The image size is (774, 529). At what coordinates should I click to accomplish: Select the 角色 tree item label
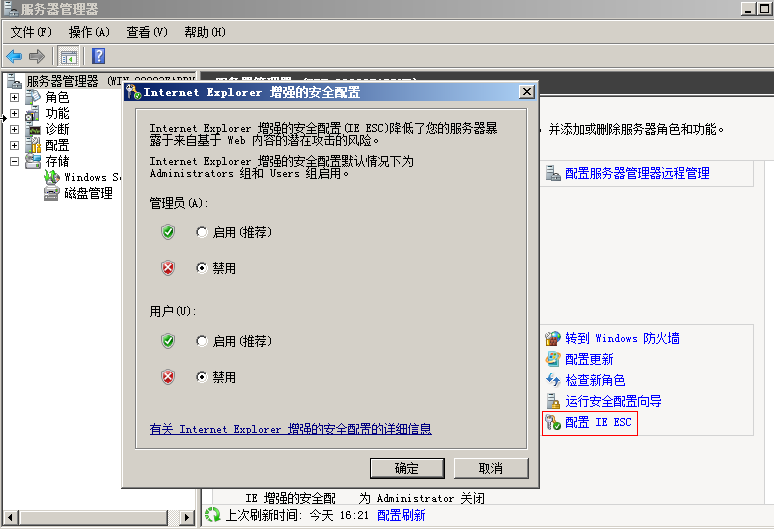(57, 97)
